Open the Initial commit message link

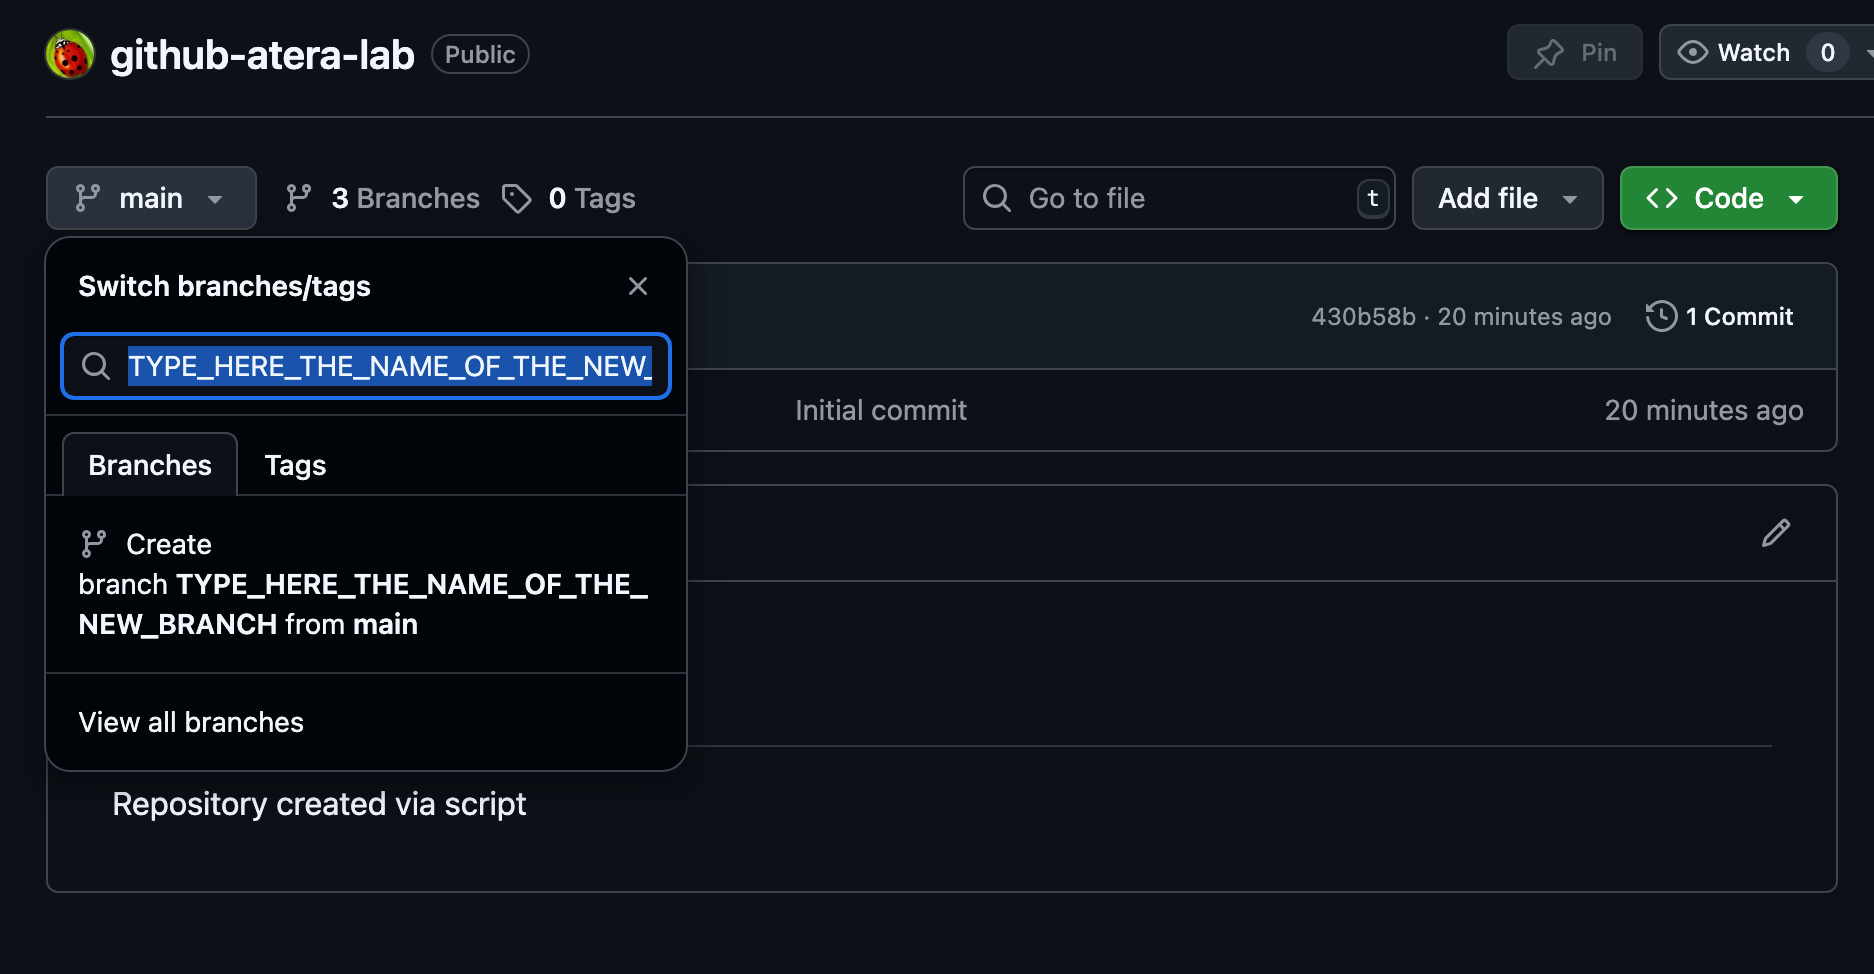(881, 410)
